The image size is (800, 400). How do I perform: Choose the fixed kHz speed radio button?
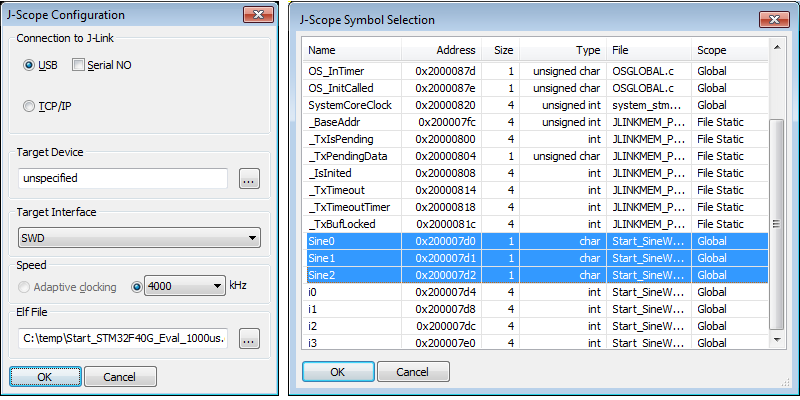(136, 286)
